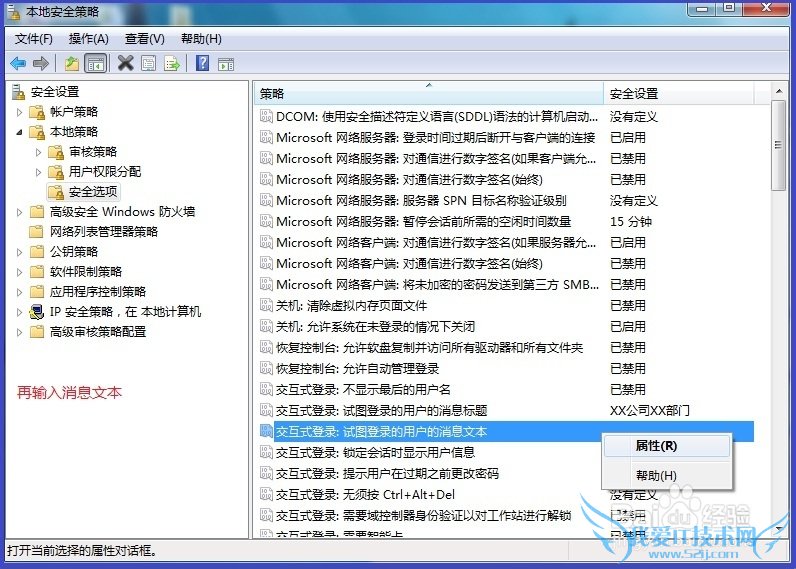The width and height of the screenshot is (796, 569).
Task: Click the 帐户策略 folder icon
Action: (38, 112)
